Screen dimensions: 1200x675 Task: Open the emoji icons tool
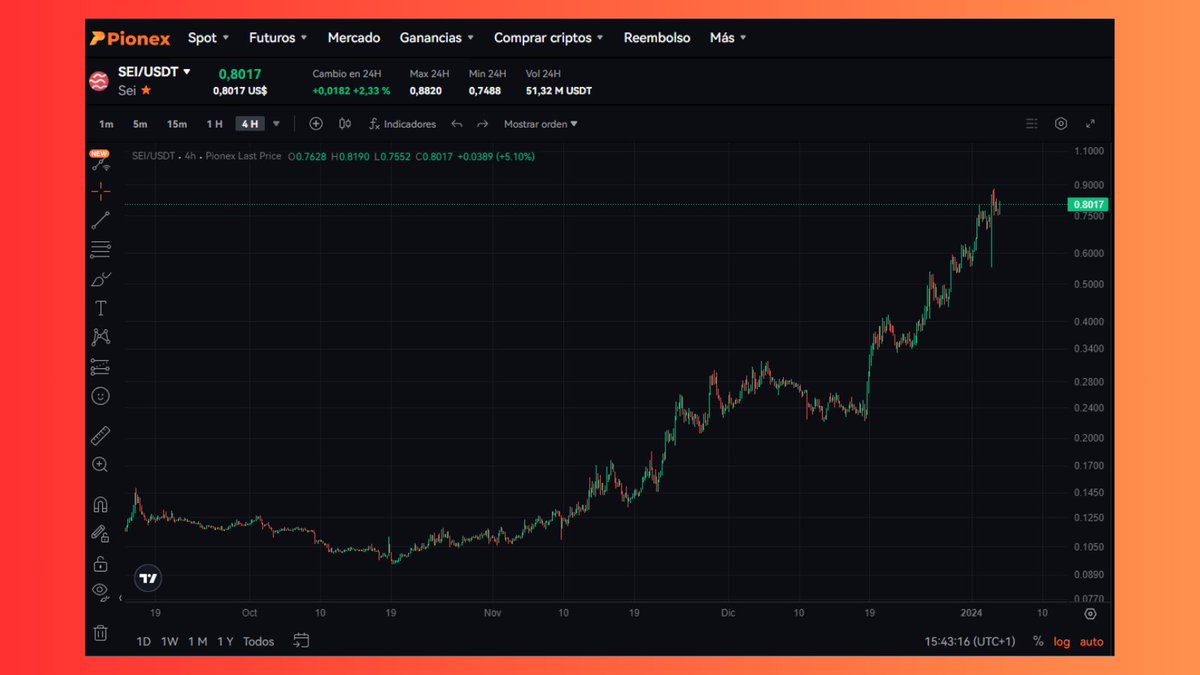click(100, 396)
